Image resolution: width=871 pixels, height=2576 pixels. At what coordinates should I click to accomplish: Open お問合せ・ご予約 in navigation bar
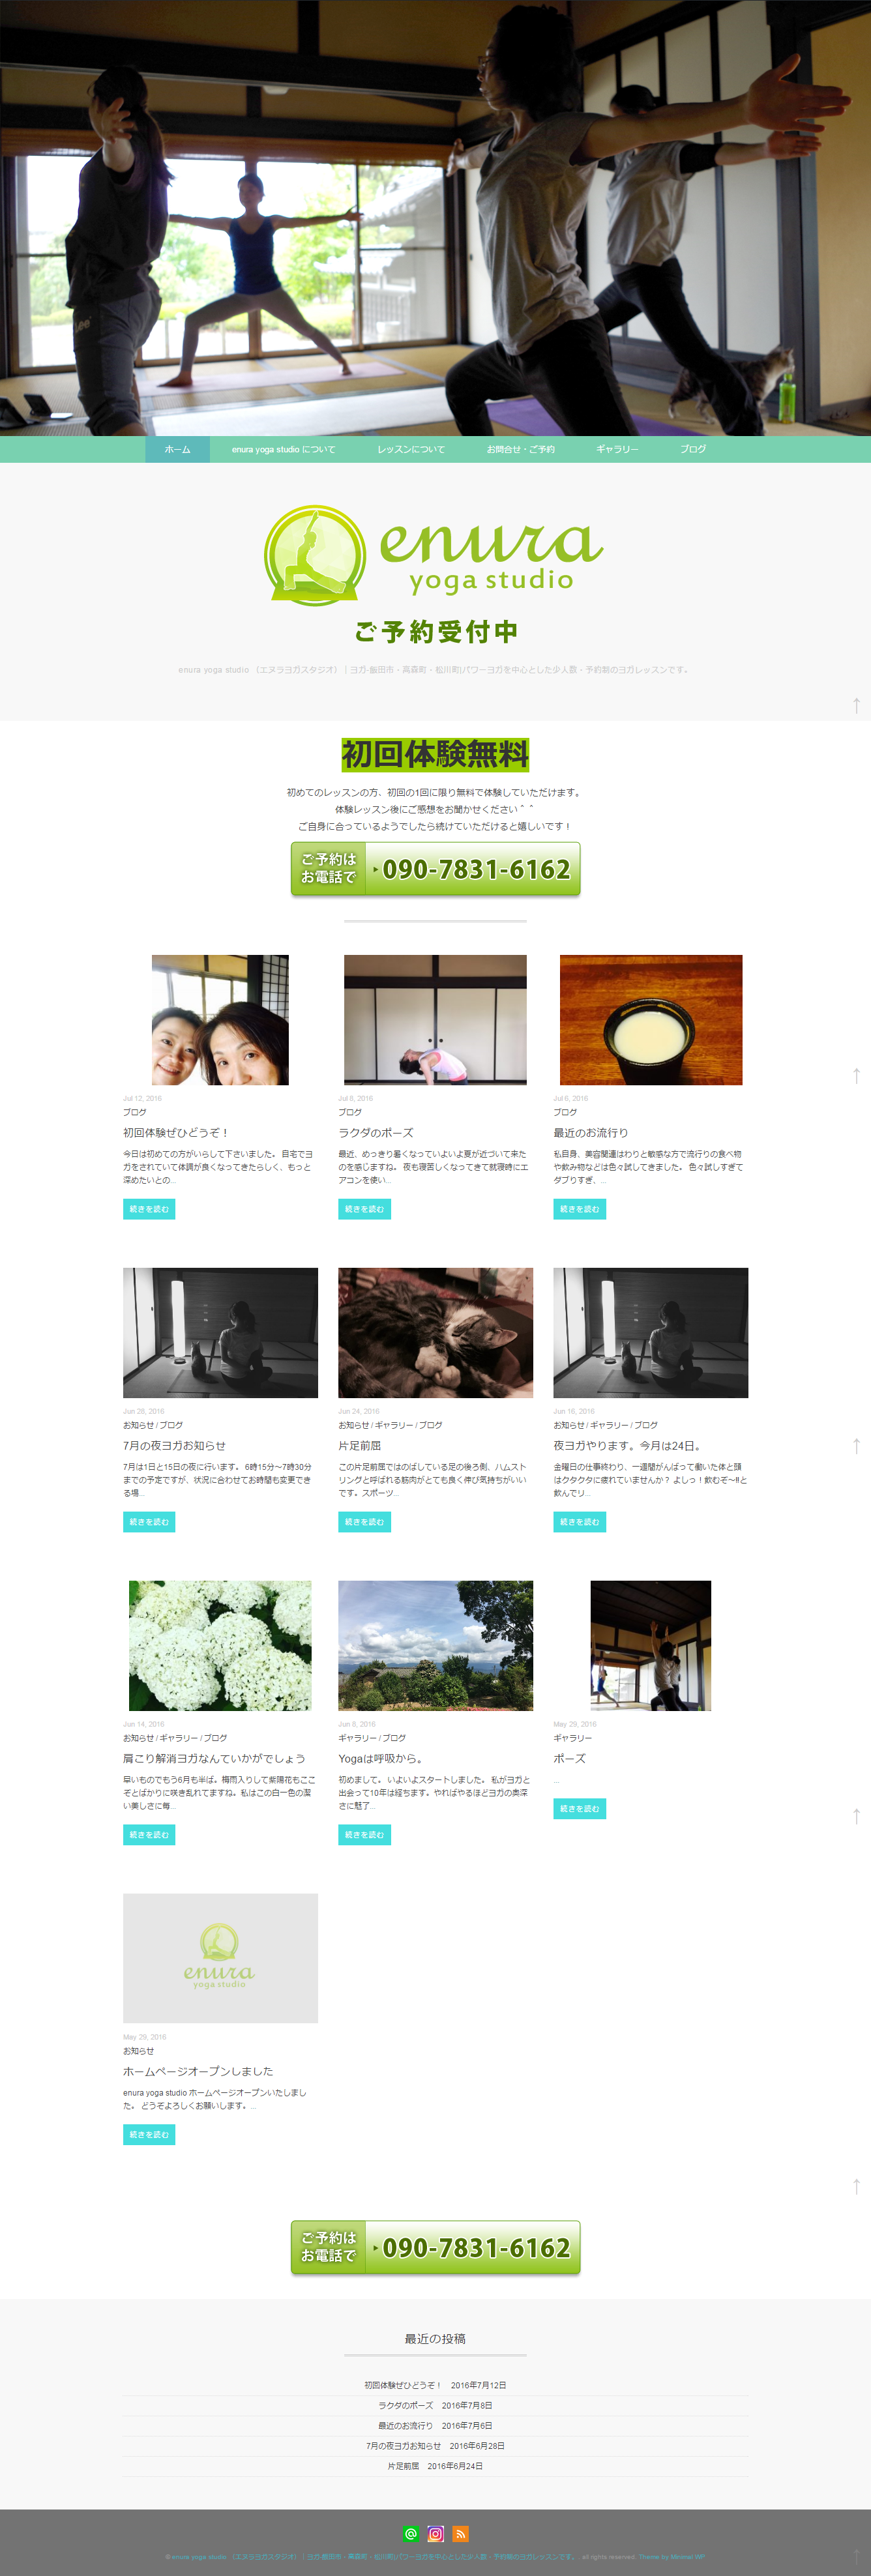tap(520, 449)
